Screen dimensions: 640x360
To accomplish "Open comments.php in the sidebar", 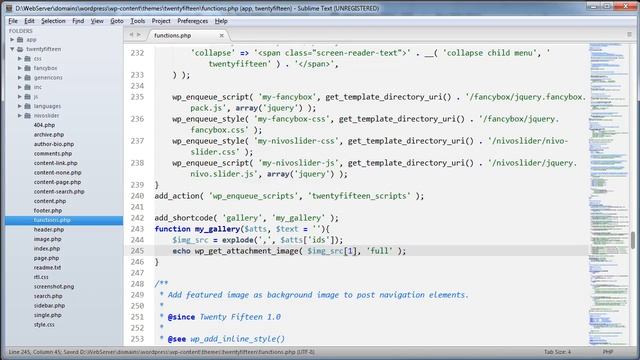I will [53, 153].
